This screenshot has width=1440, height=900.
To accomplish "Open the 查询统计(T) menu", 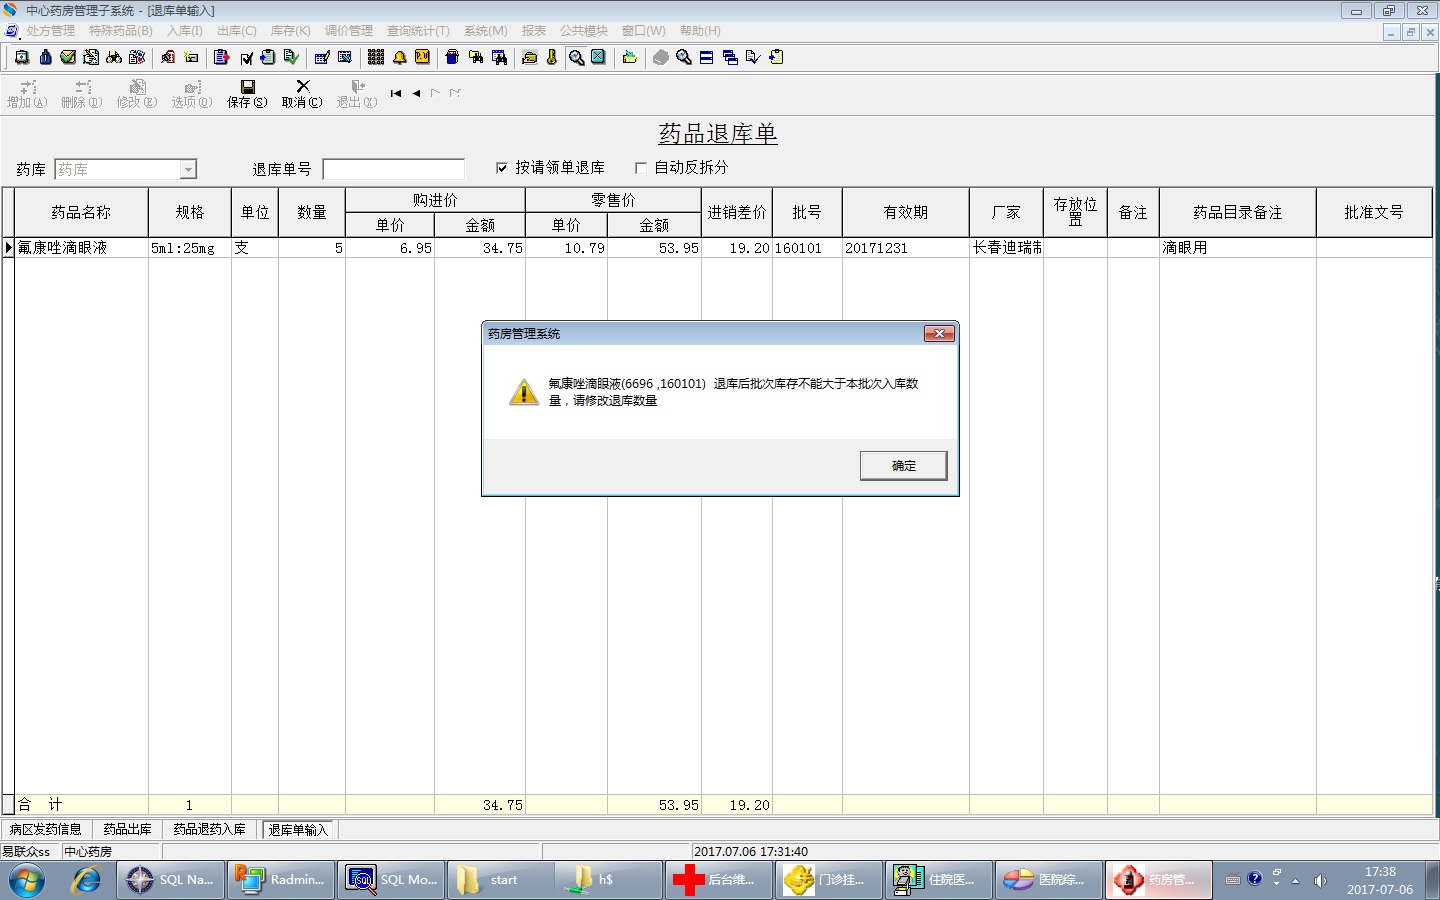I will 418,31.
